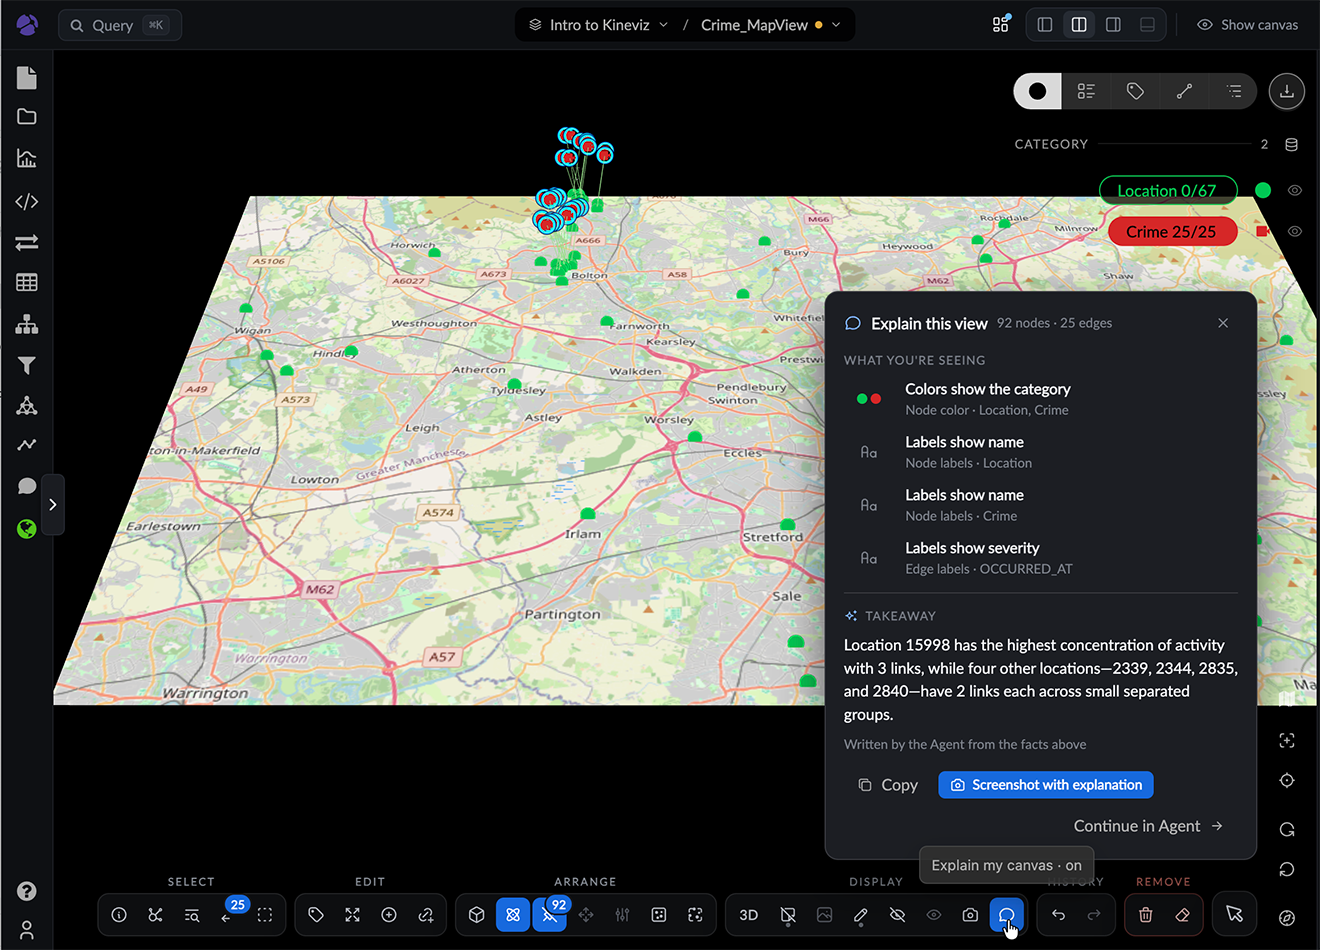This screenshot has height=950, width=1320.
Task: Click Screenshot with explanation button
Action: point(1046,785)
